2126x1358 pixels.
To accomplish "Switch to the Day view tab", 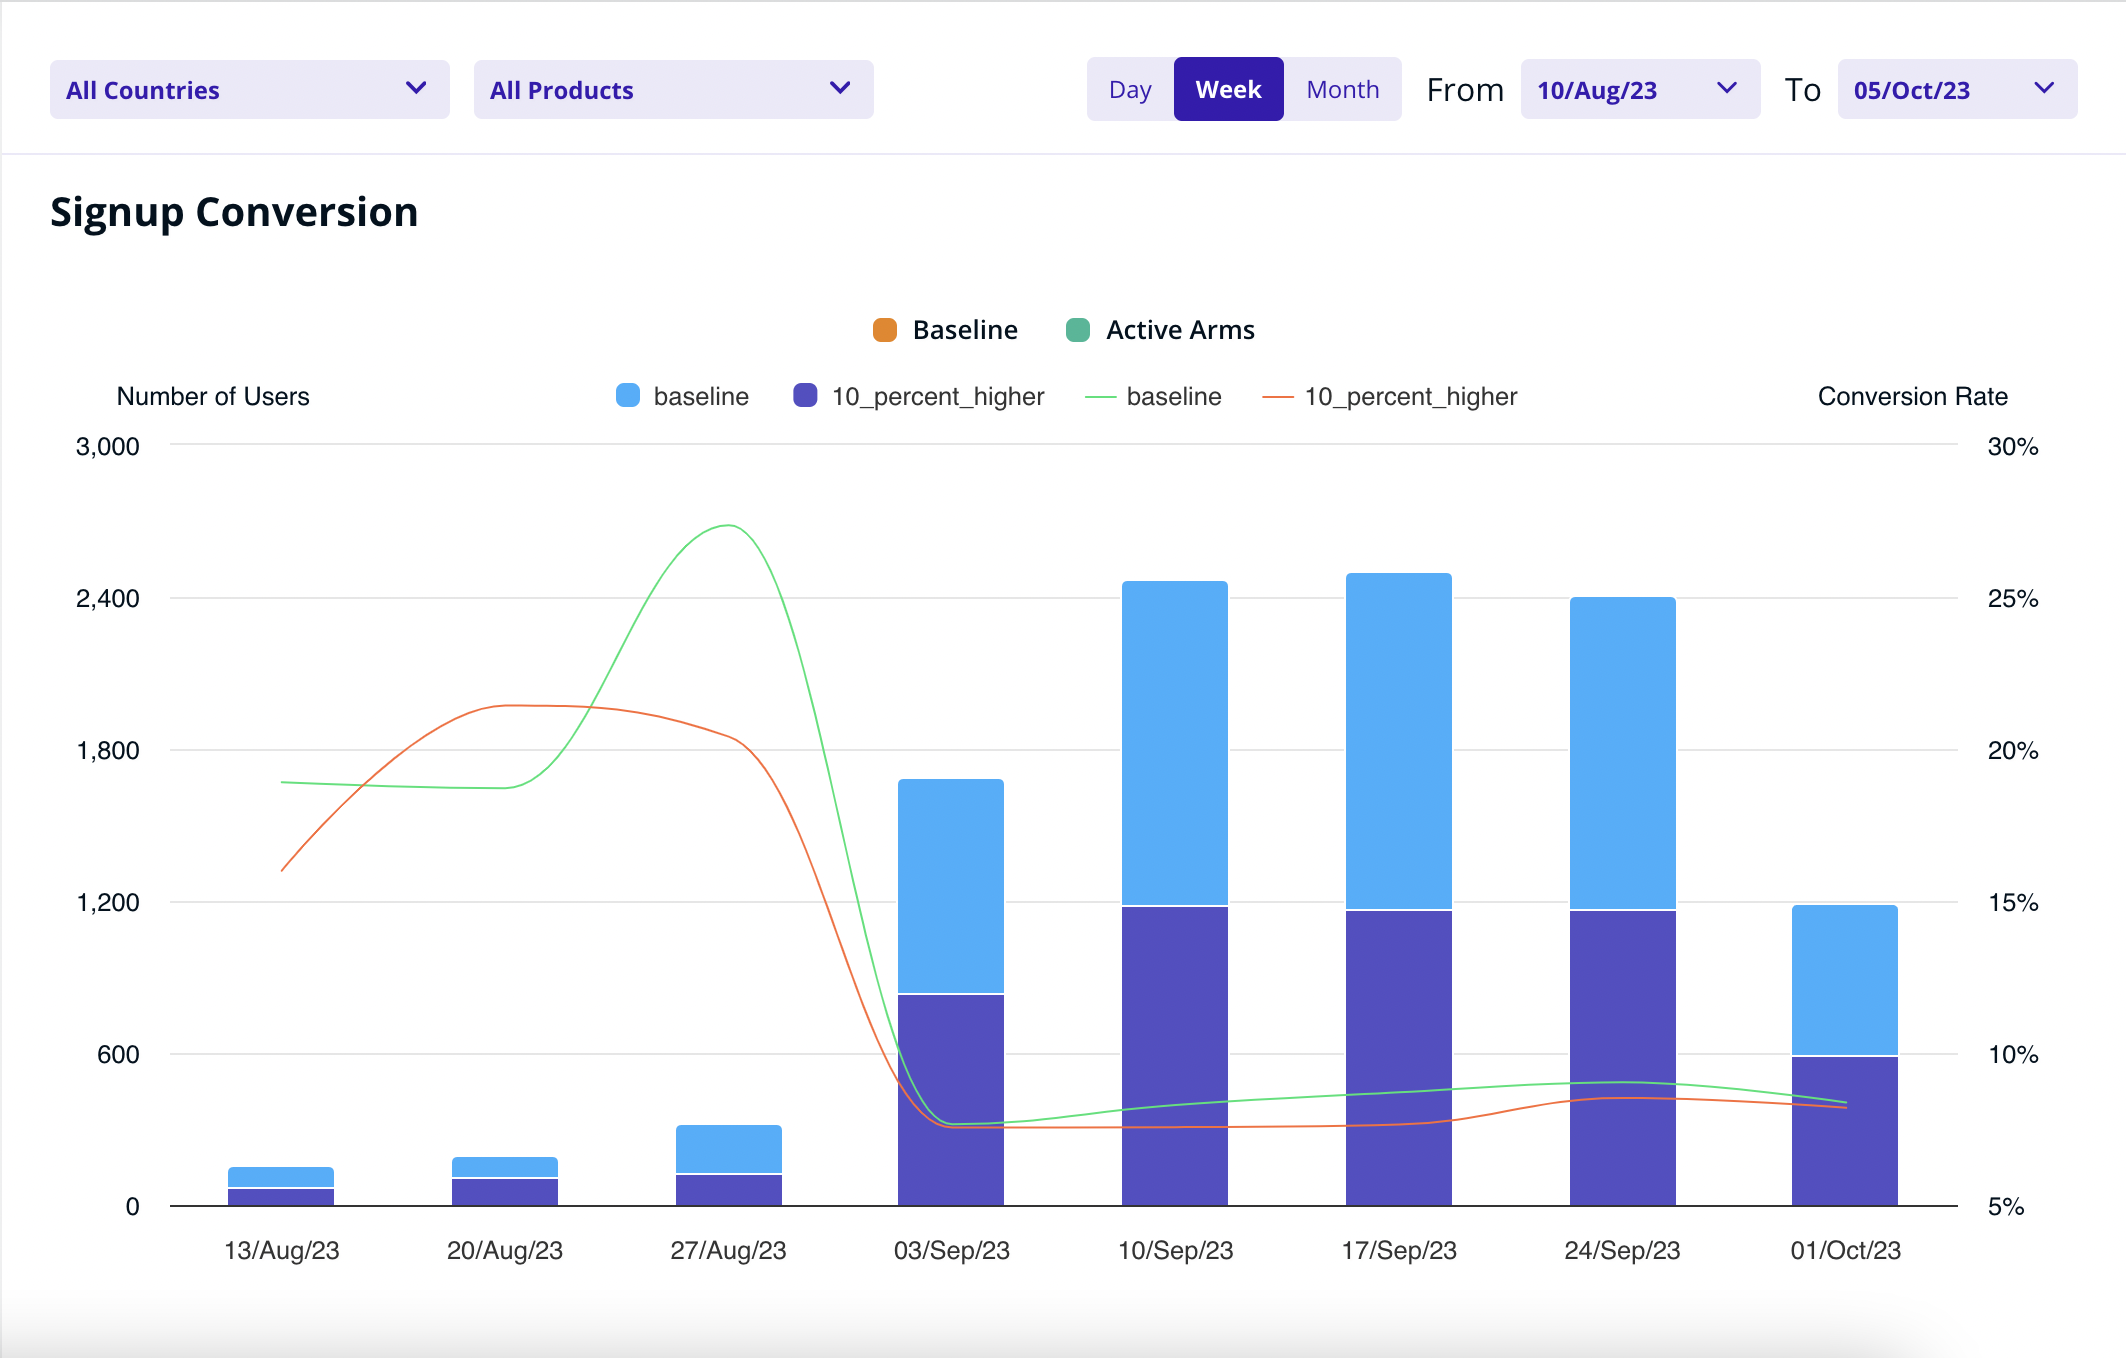I will pos(1130,90).
